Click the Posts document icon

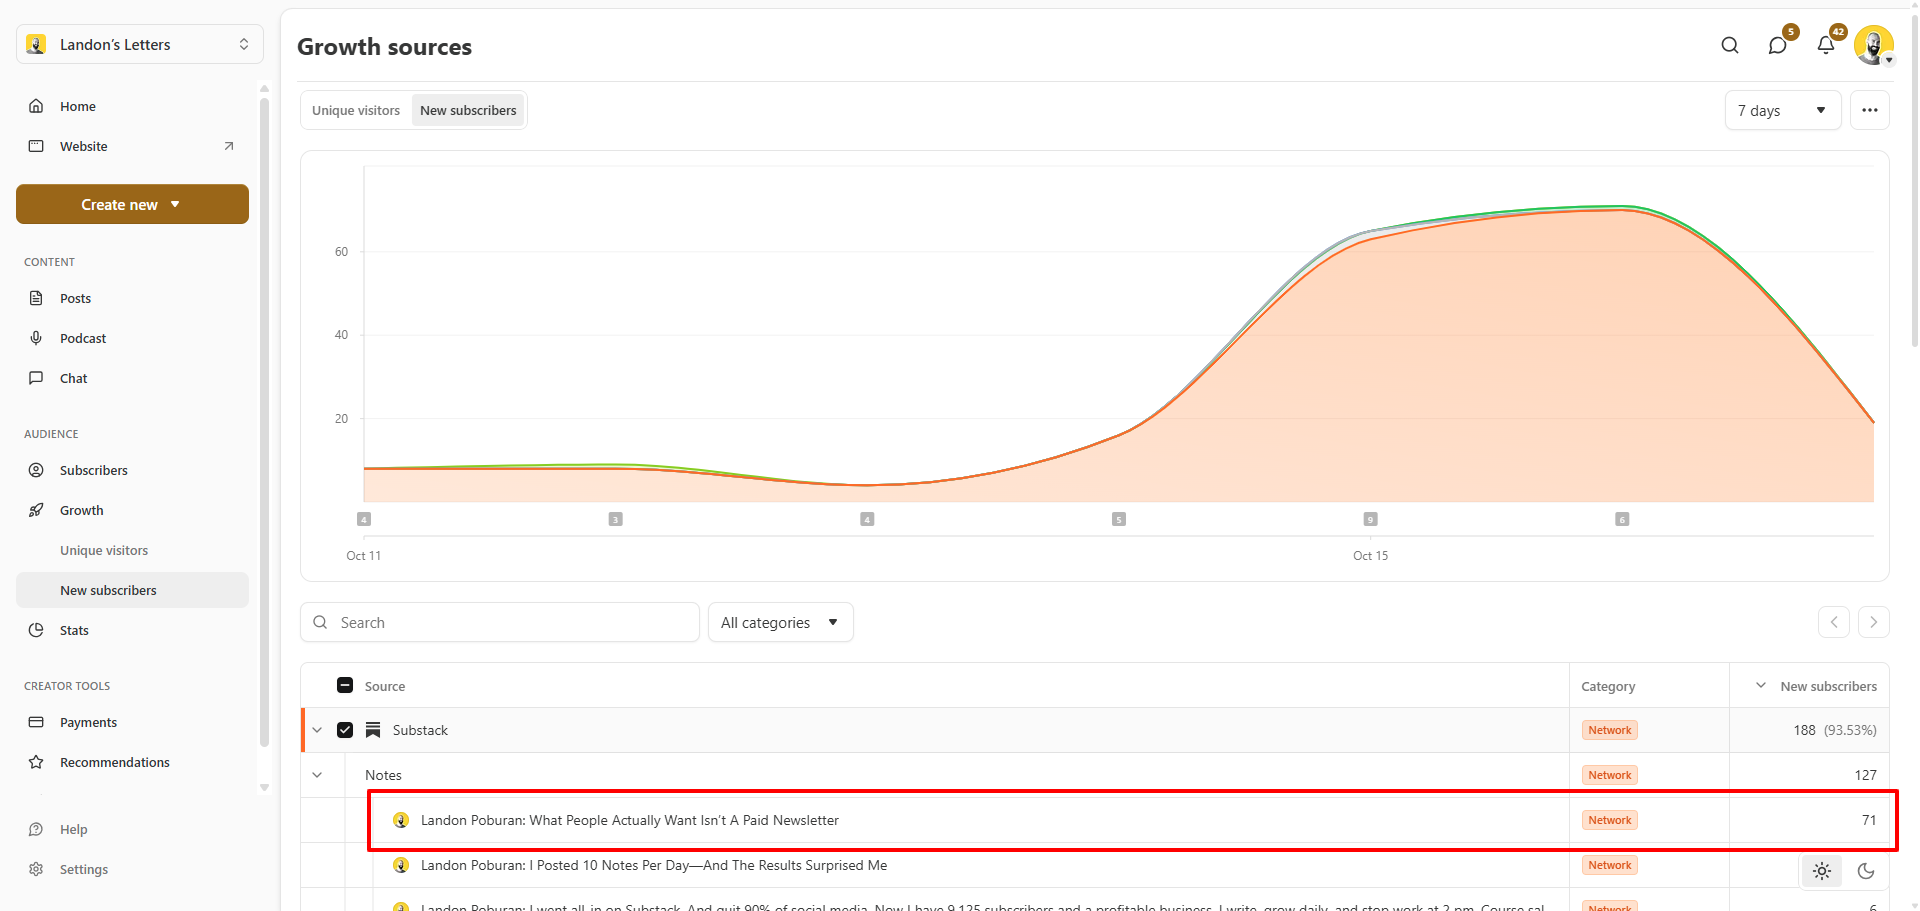pos(36,298)
